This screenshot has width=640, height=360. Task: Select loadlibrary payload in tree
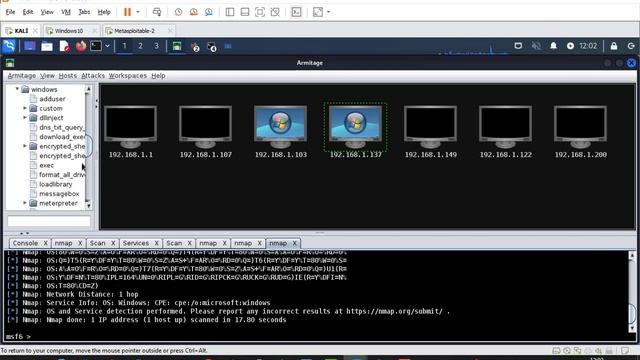tap(56, 184)
